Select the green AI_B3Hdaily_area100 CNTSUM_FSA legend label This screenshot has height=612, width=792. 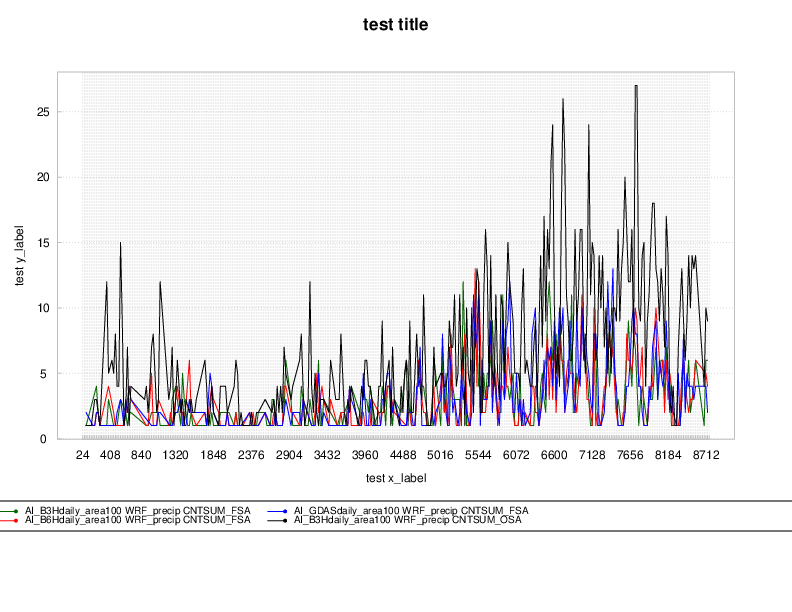(x=137, y=511)
